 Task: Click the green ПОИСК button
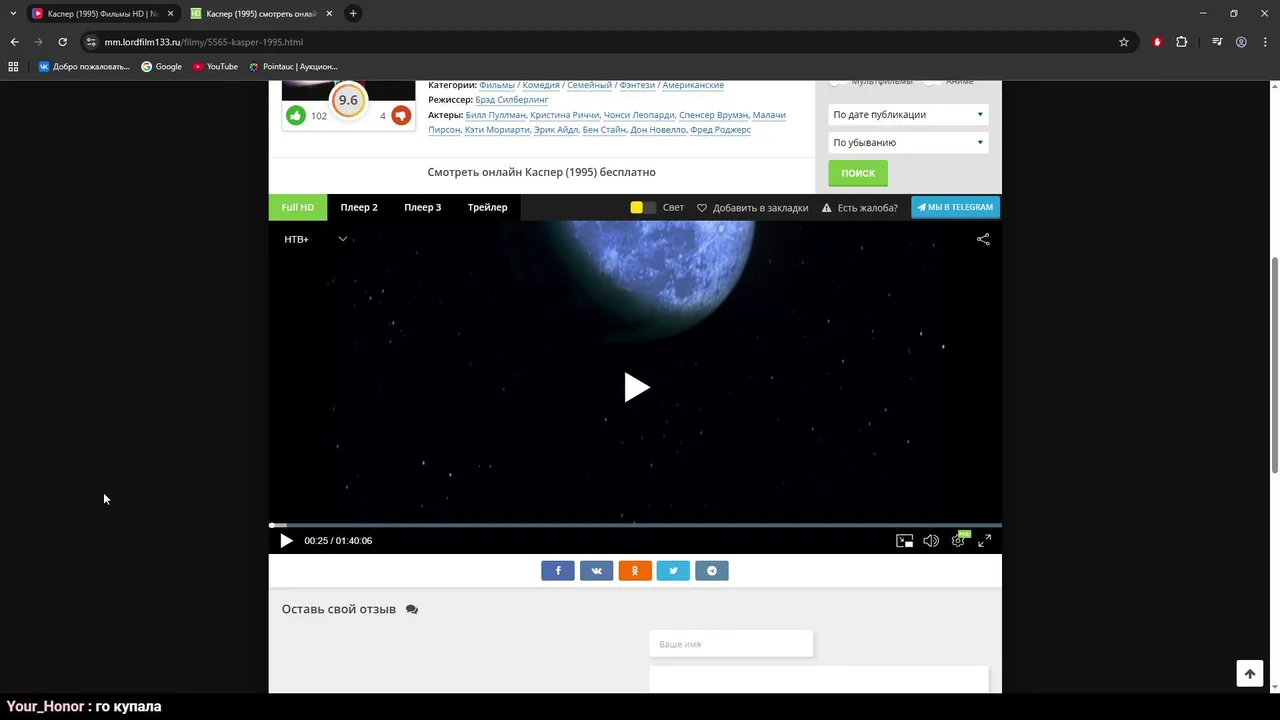858,173
